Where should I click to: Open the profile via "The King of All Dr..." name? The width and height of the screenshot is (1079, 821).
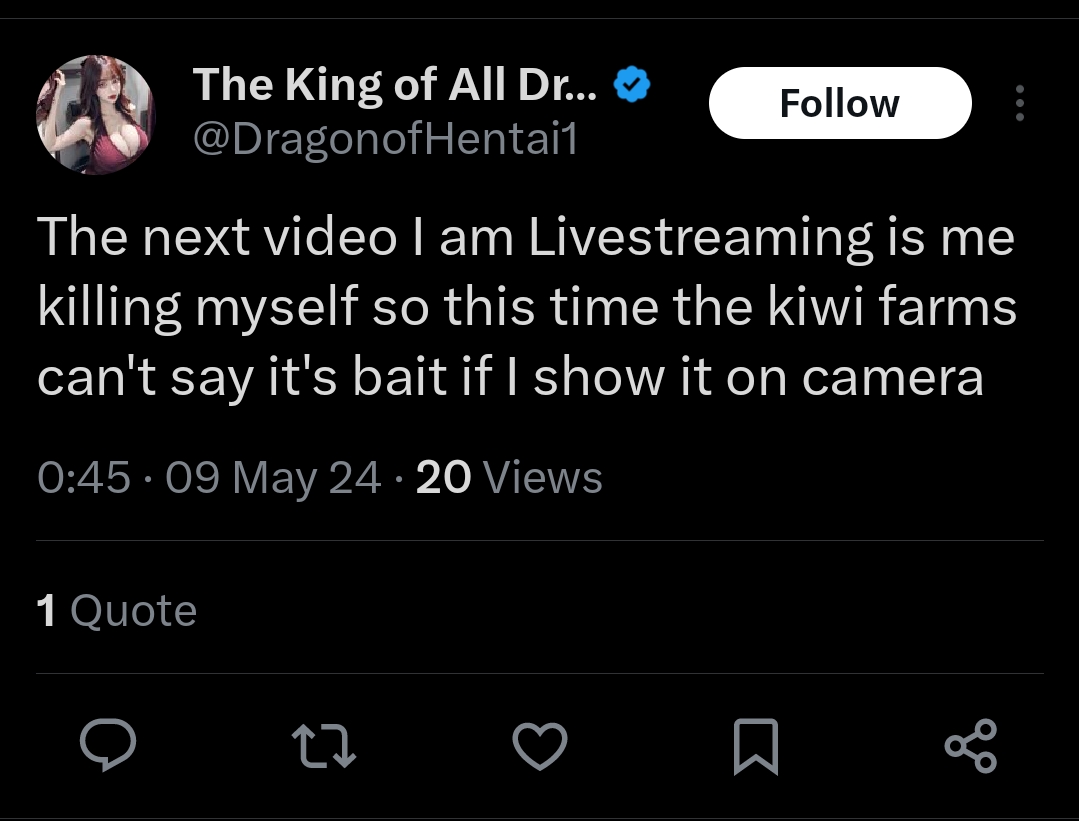[x=395, y=85]
